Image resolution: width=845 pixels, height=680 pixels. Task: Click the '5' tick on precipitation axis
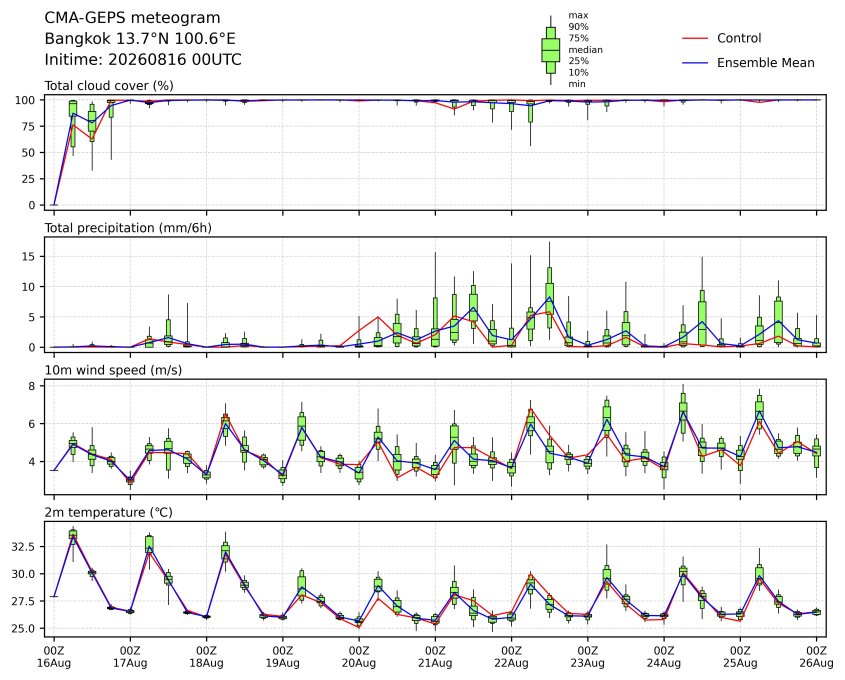pos(32,317)
